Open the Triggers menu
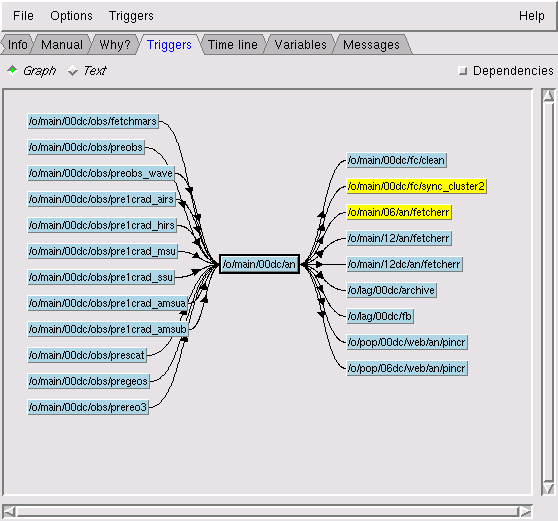The image size is (558, 521). coord(131,16)
